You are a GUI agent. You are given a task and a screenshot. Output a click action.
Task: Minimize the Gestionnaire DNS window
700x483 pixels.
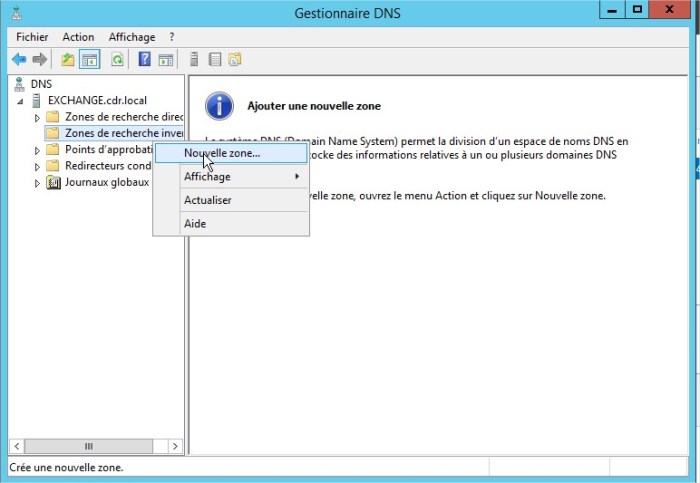(x=612, y=10)
